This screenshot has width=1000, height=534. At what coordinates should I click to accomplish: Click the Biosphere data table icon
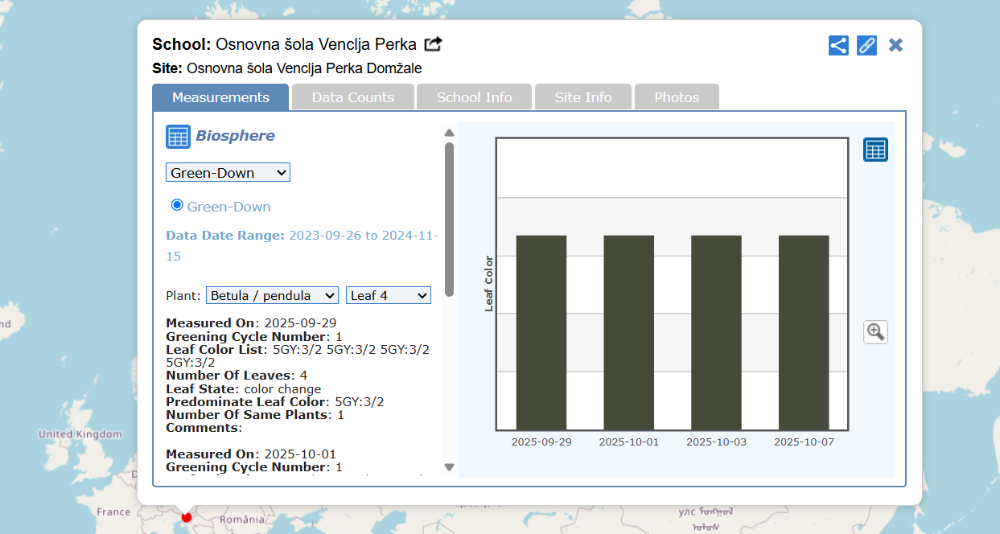tap(178, 137)
